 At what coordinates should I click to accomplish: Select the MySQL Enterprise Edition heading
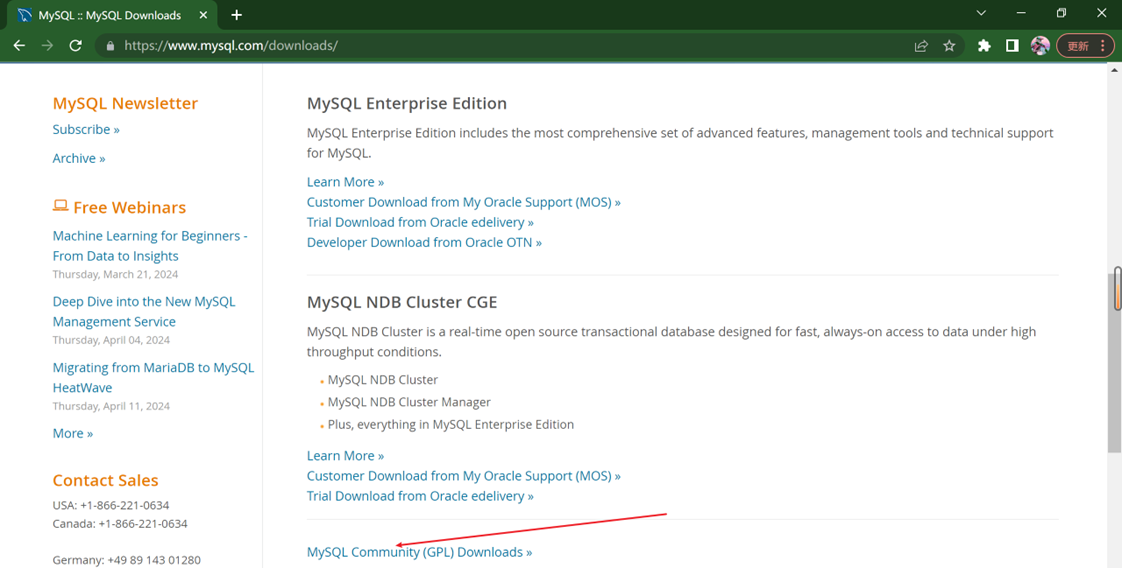coord(406,103)
